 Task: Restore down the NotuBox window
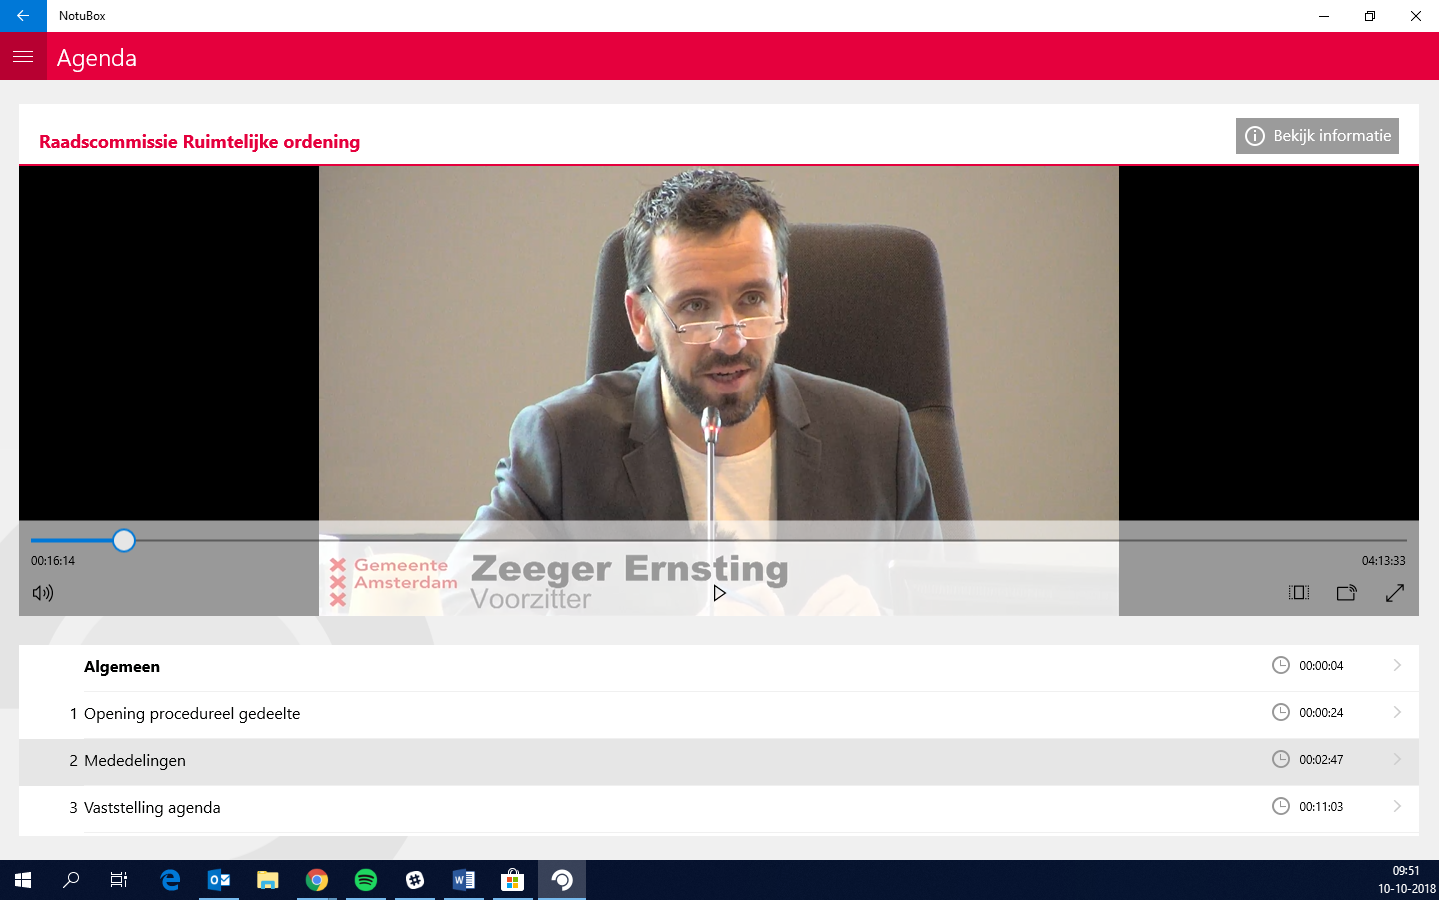pos(1370,16)
